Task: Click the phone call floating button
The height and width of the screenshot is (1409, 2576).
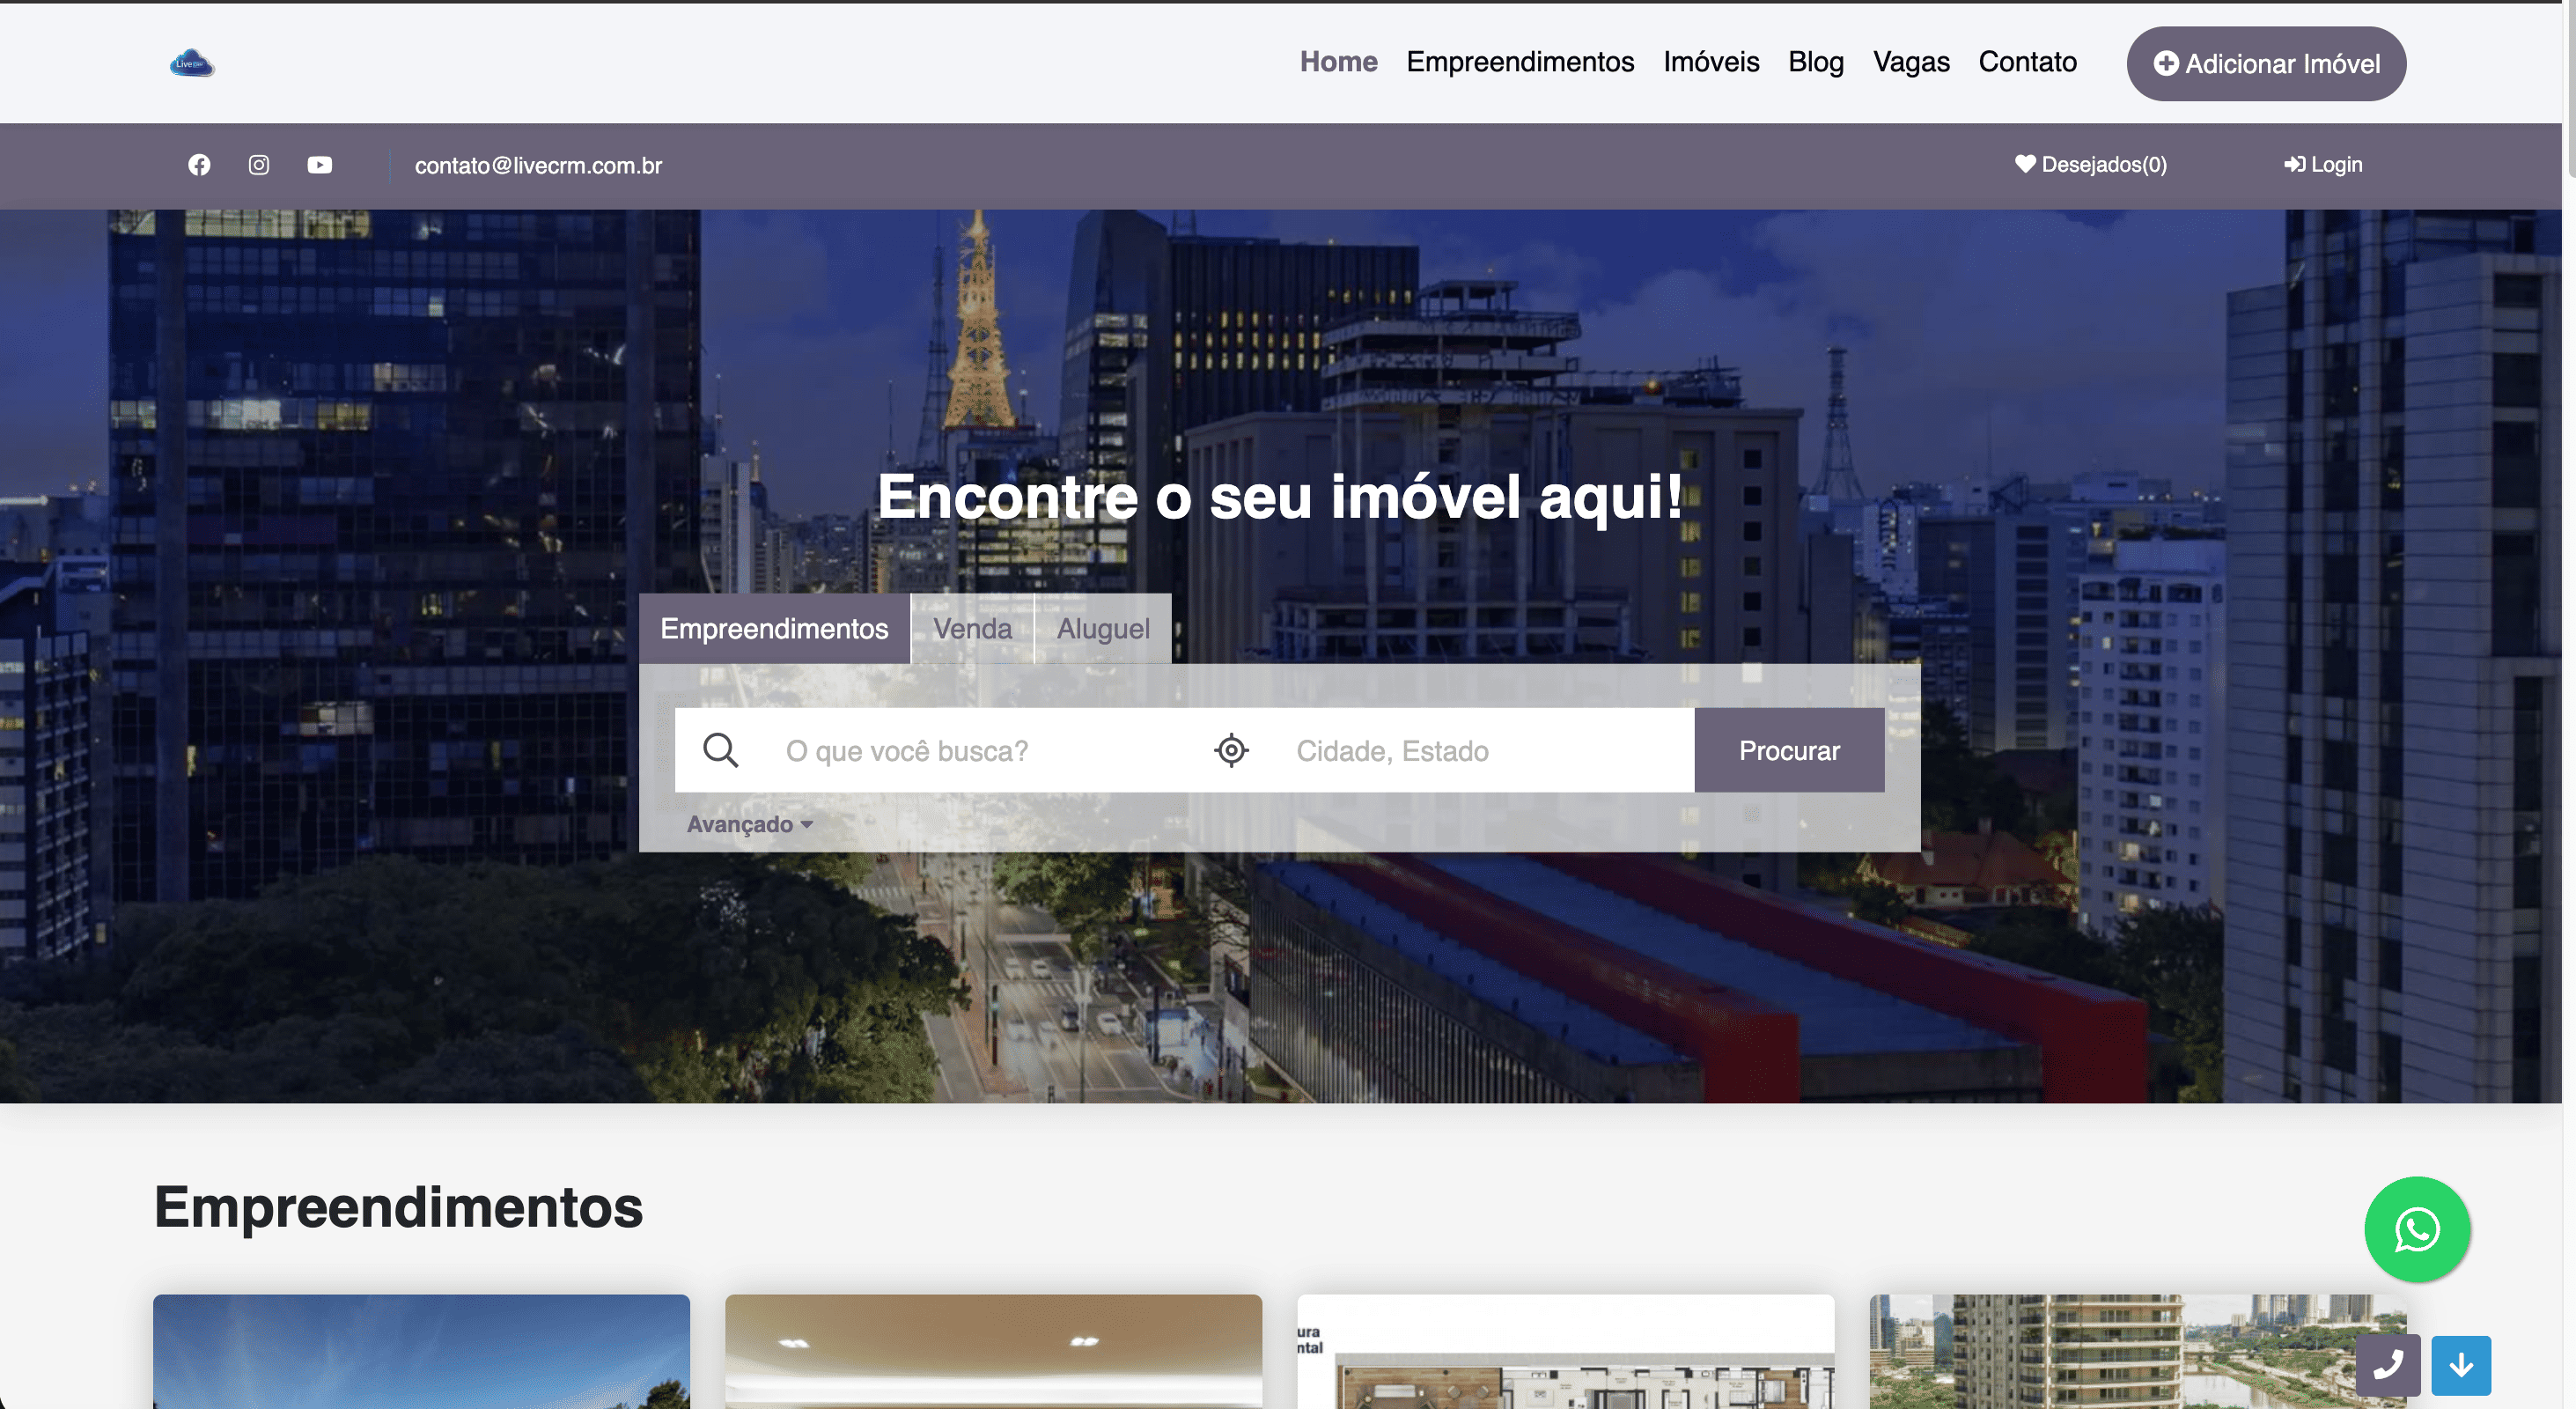Action: pyautogui.click(x=2388, y=1365)
